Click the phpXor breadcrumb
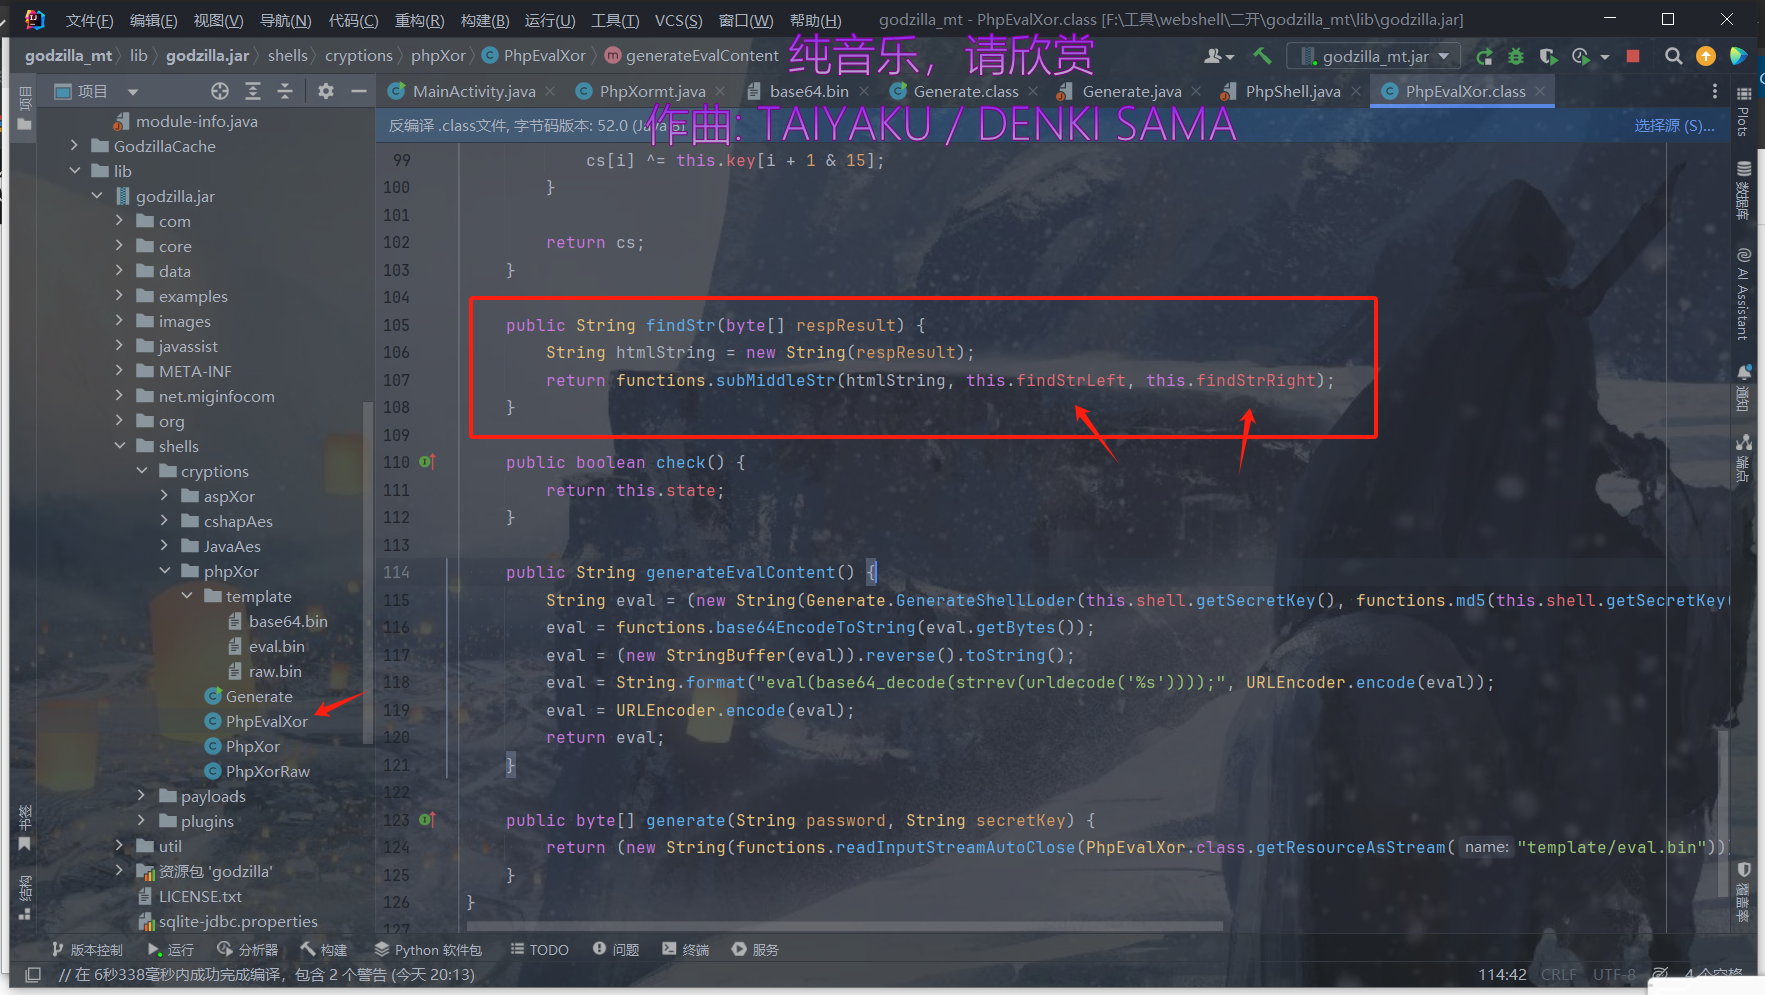Viewport: 1765px width, 995px height. tap(438, 56)
